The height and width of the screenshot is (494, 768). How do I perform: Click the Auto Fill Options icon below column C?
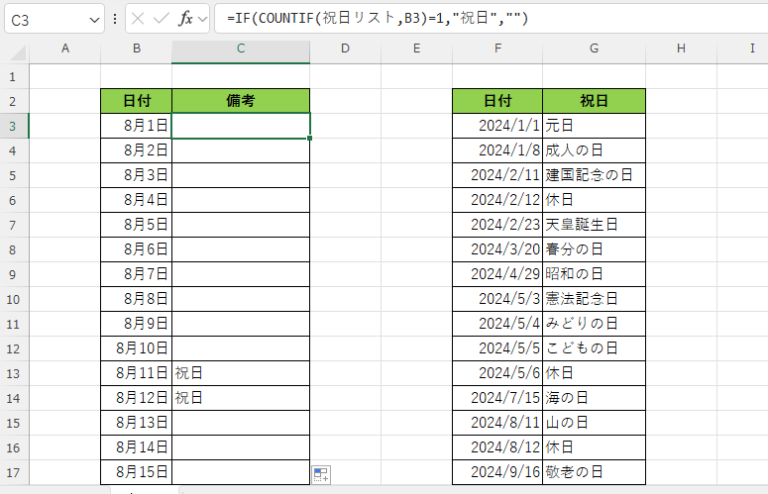pos(321,475)
